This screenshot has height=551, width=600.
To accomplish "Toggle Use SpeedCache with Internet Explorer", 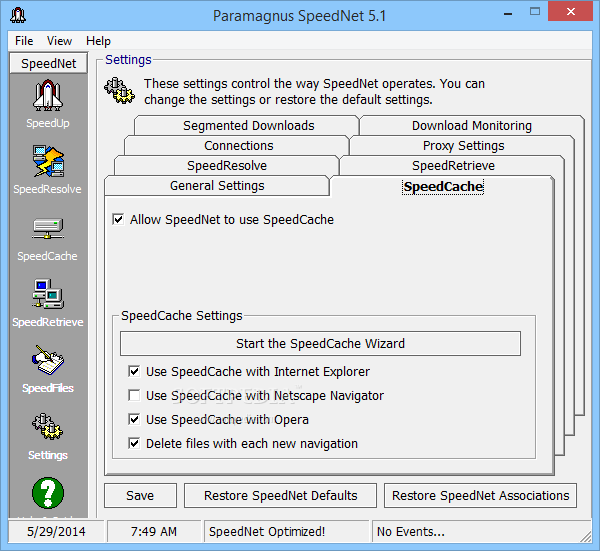I will [x=134, y=372].
